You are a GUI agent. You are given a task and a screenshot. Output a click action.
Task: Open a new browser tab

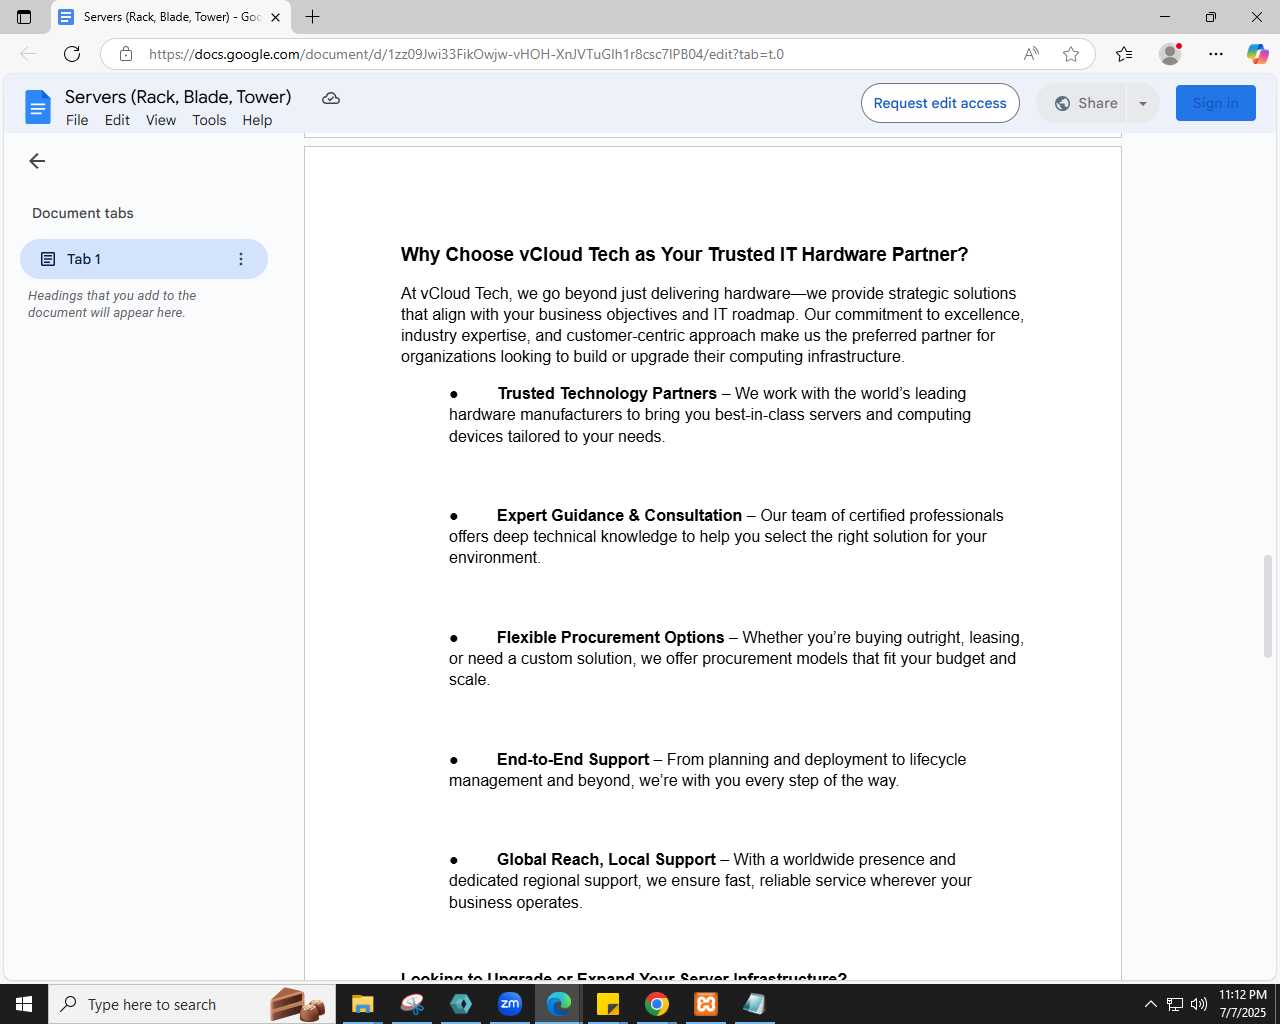[x=312, y=17]
